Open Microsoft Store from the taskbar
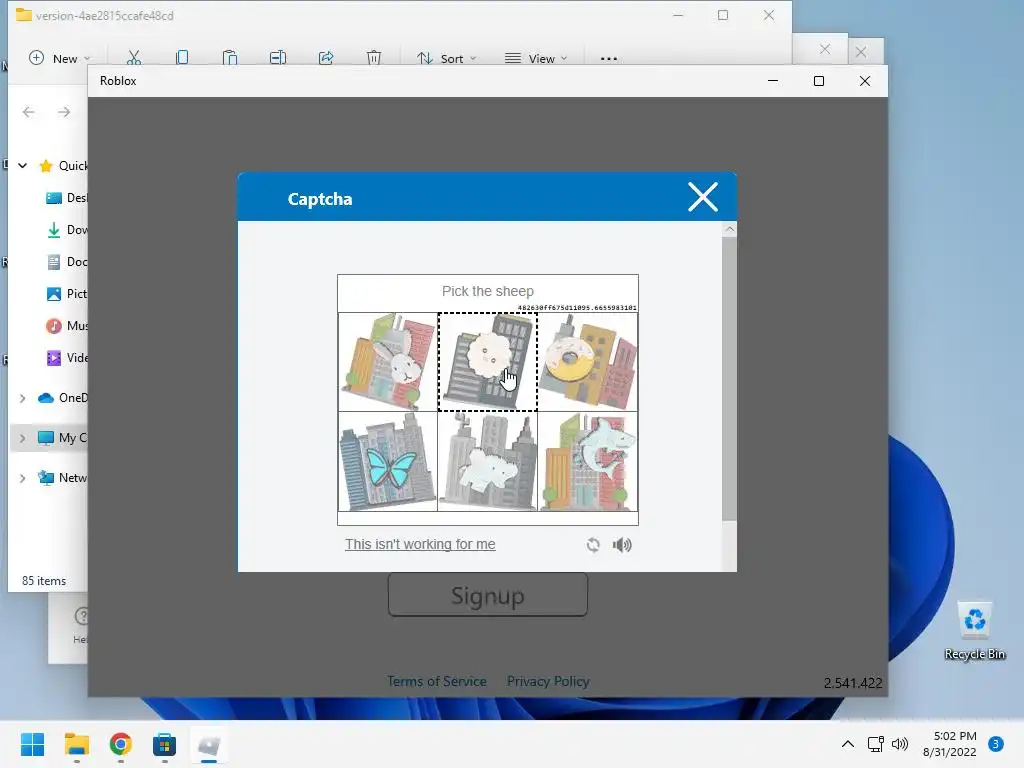 [x=165, y=744]
